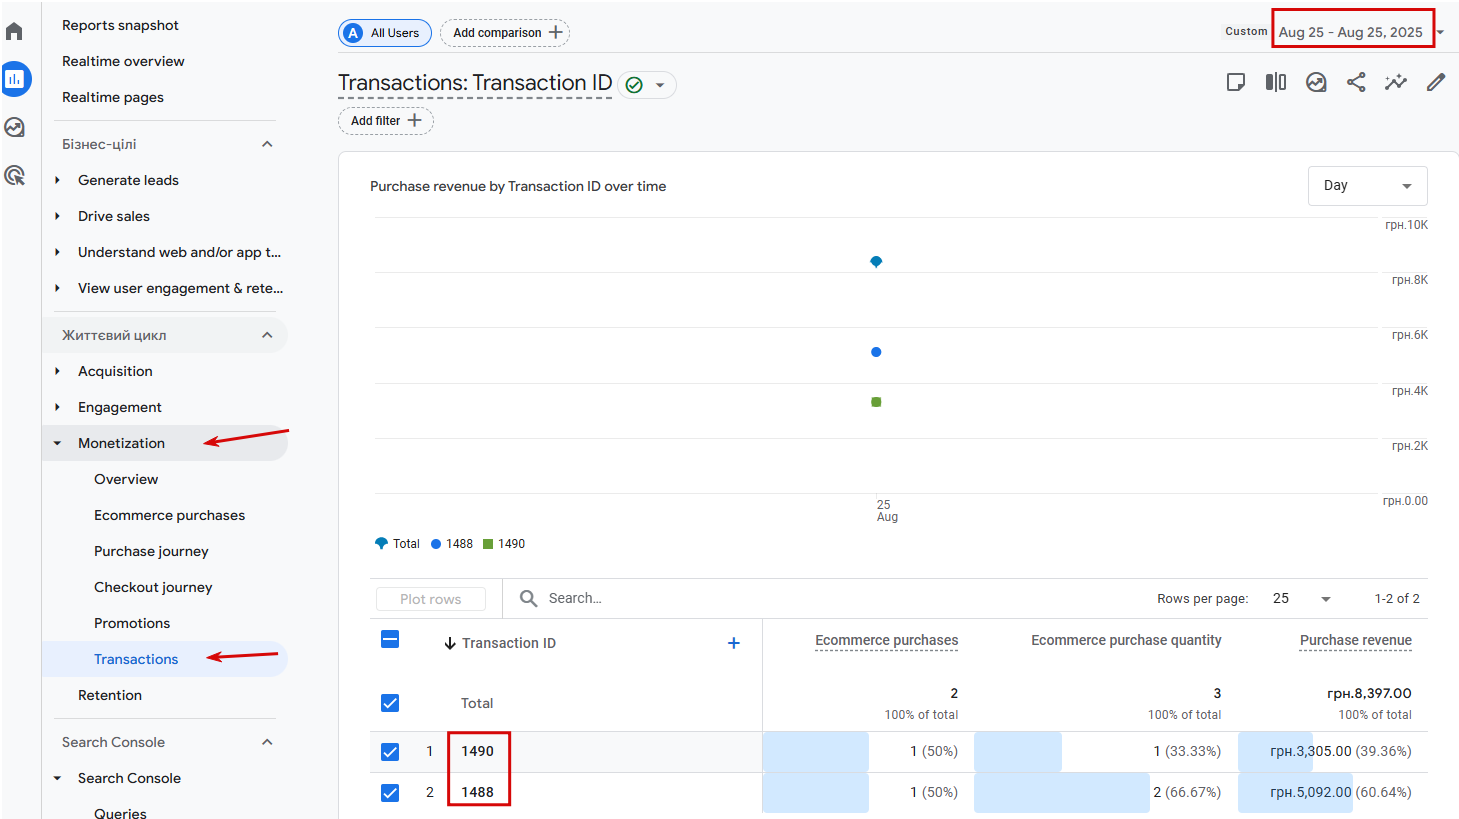This screenshot has height=819, width=1459.
Task: Open the report title dropdown caret
Action: [660, 85]
